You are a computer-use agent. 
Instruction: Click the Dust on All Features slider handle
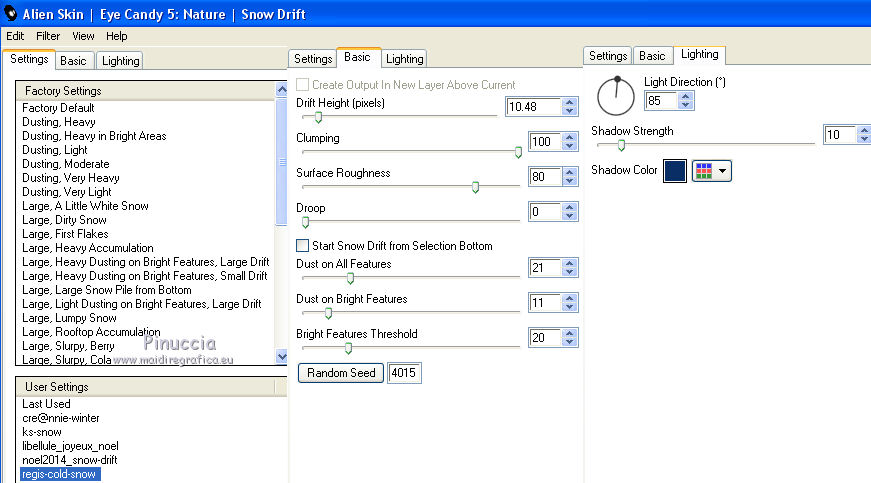click(x=351, y=278)
